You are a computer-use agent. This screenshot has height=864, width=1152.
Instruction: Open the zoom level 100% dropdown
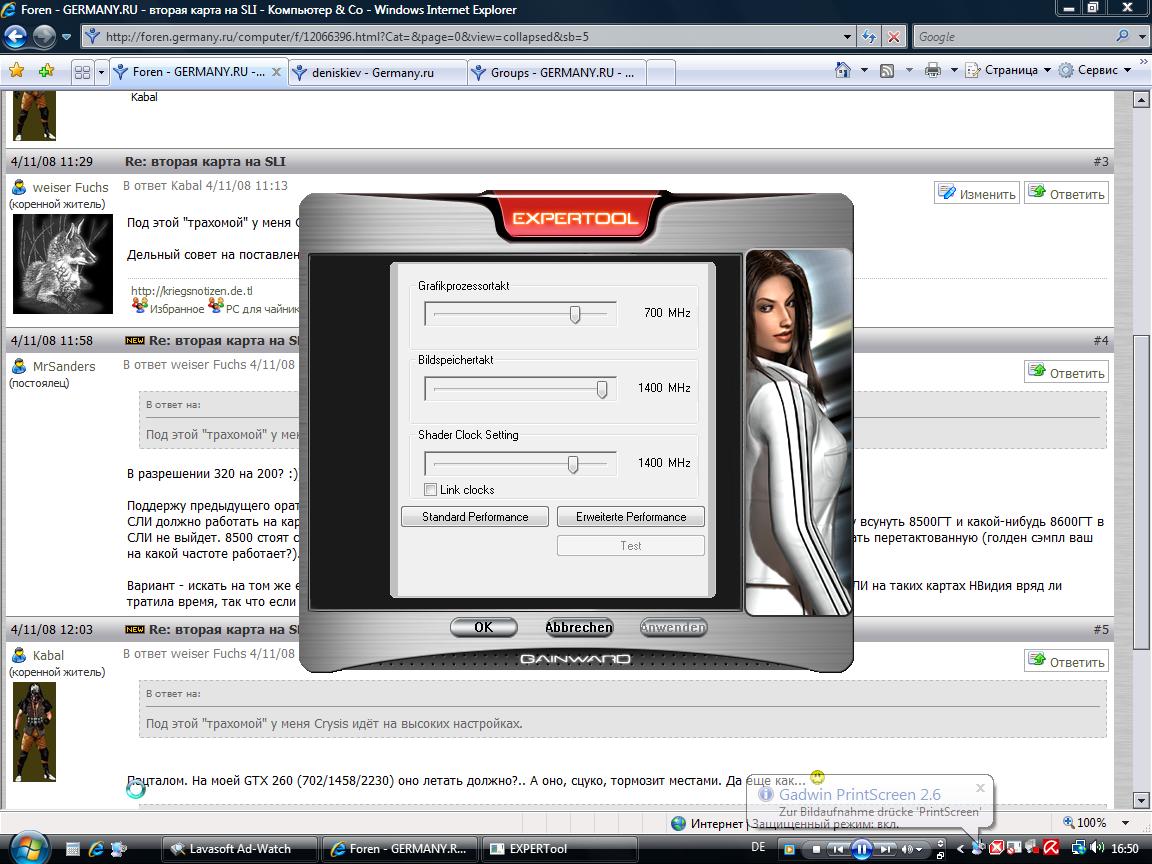click(1126, 823)
